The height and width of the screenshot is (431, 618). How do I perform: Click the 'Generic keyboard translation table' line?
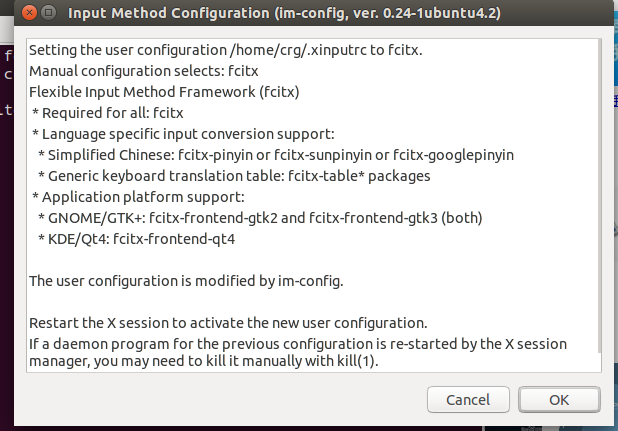click(x=234, y=176)
